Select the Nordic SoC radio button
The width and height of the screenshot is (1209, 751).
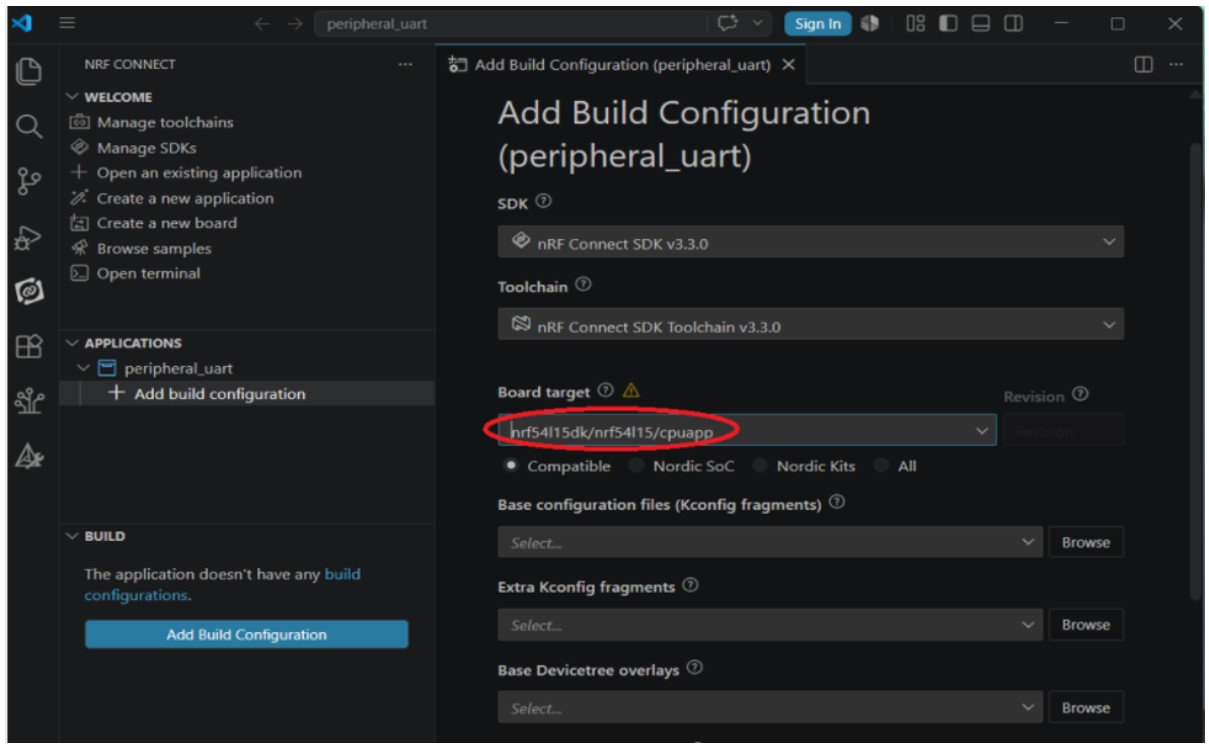tap(638, 465)
